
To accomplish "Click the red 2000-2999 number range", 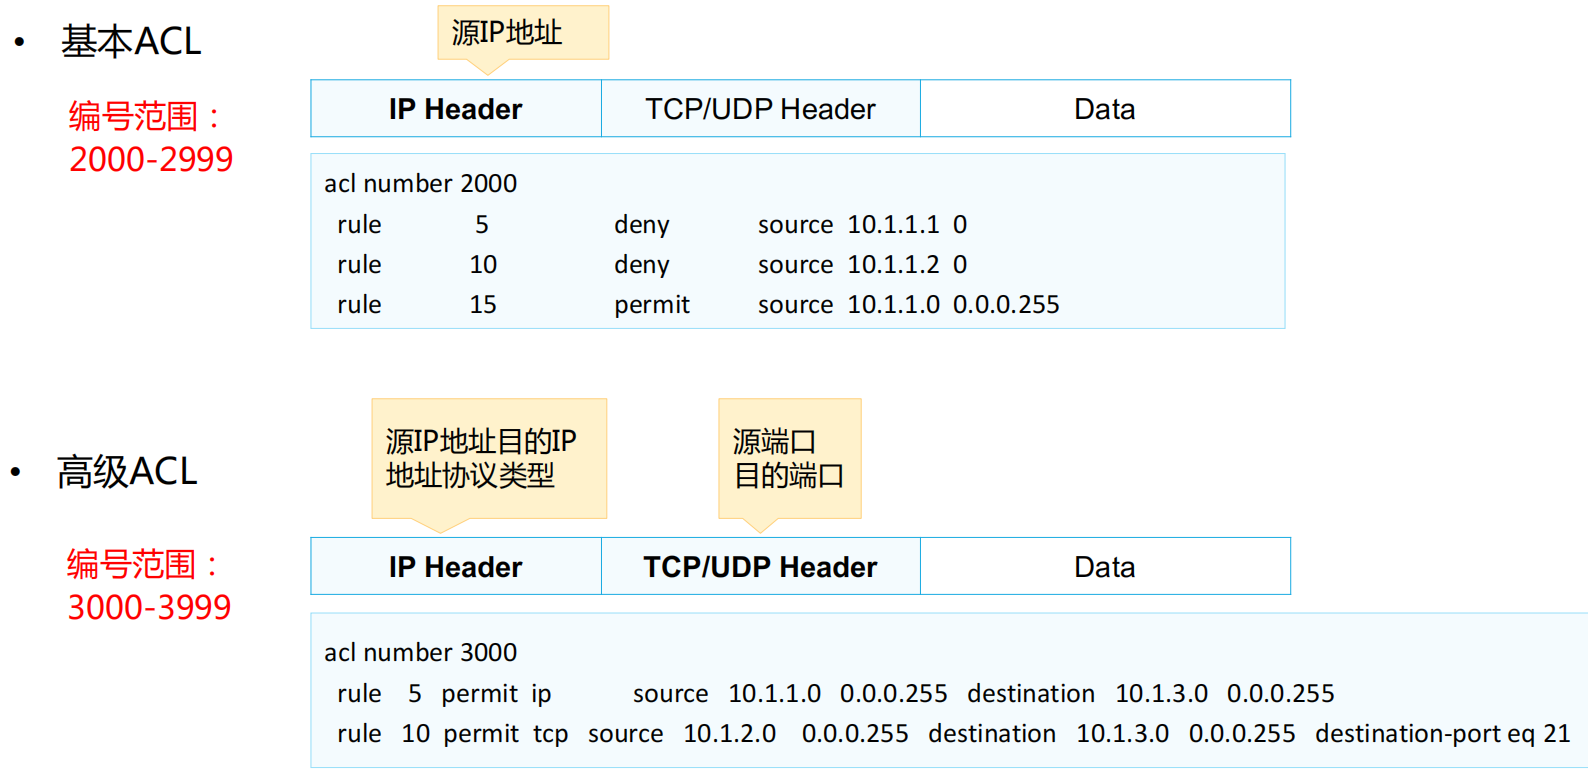I will (151, 159).
